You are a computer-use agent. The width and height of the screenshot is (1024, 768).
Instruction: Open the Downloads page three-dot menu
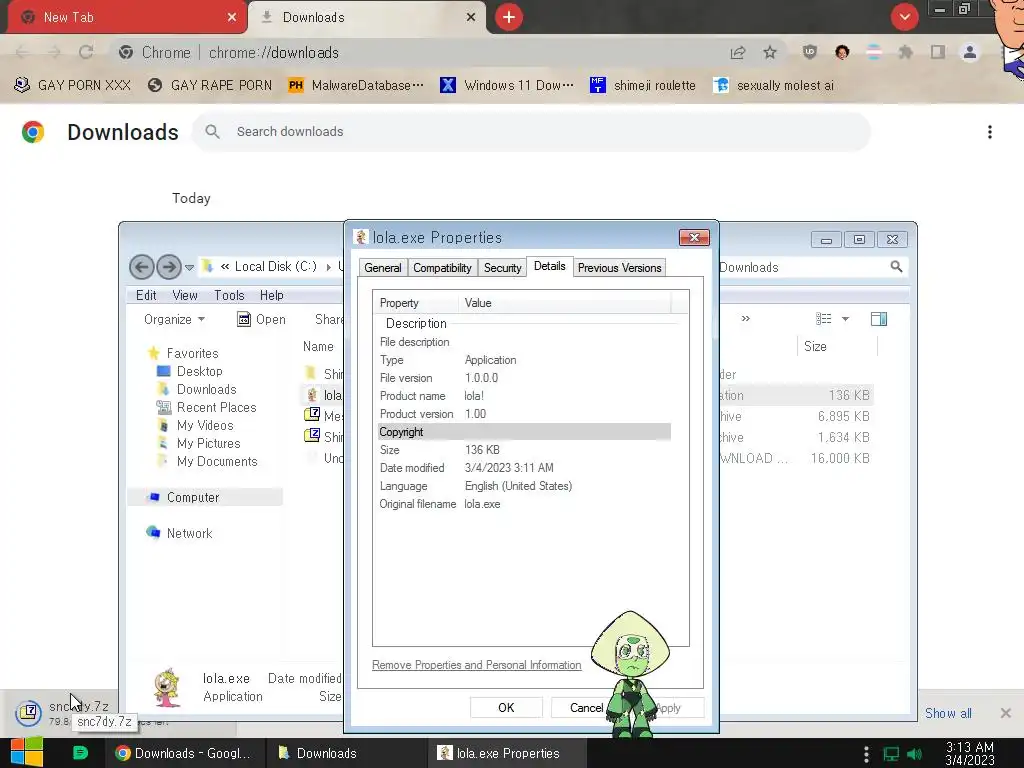pos(990,132)
